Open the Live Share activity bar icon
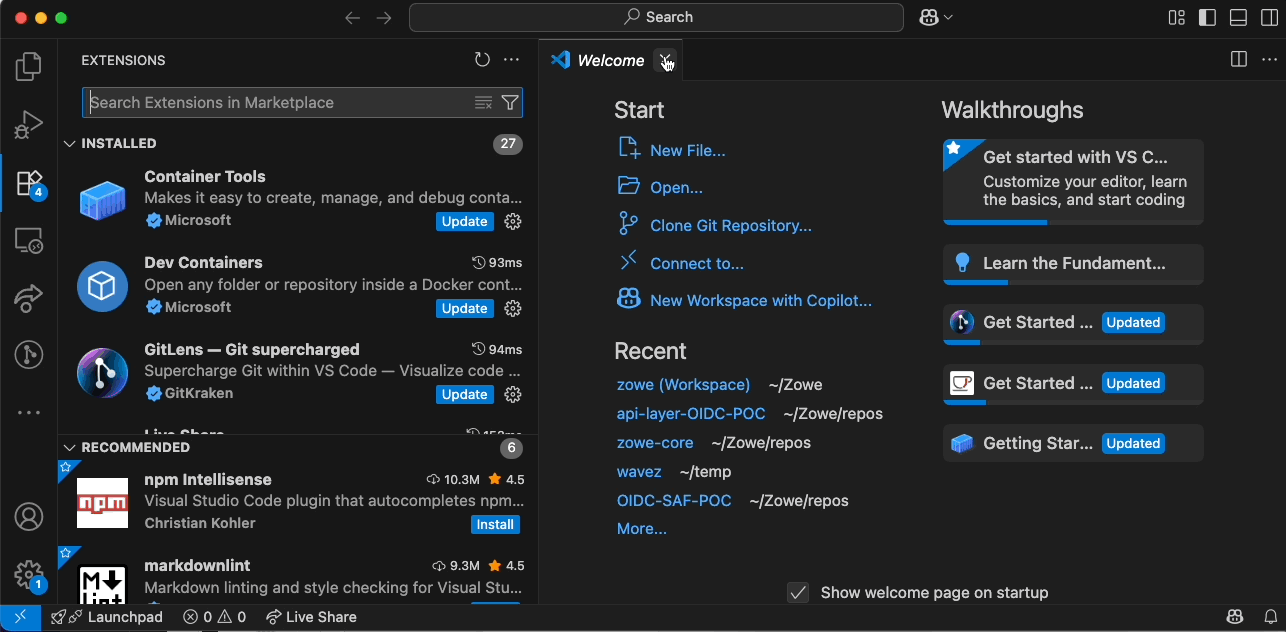 click(x=28, y=297)
